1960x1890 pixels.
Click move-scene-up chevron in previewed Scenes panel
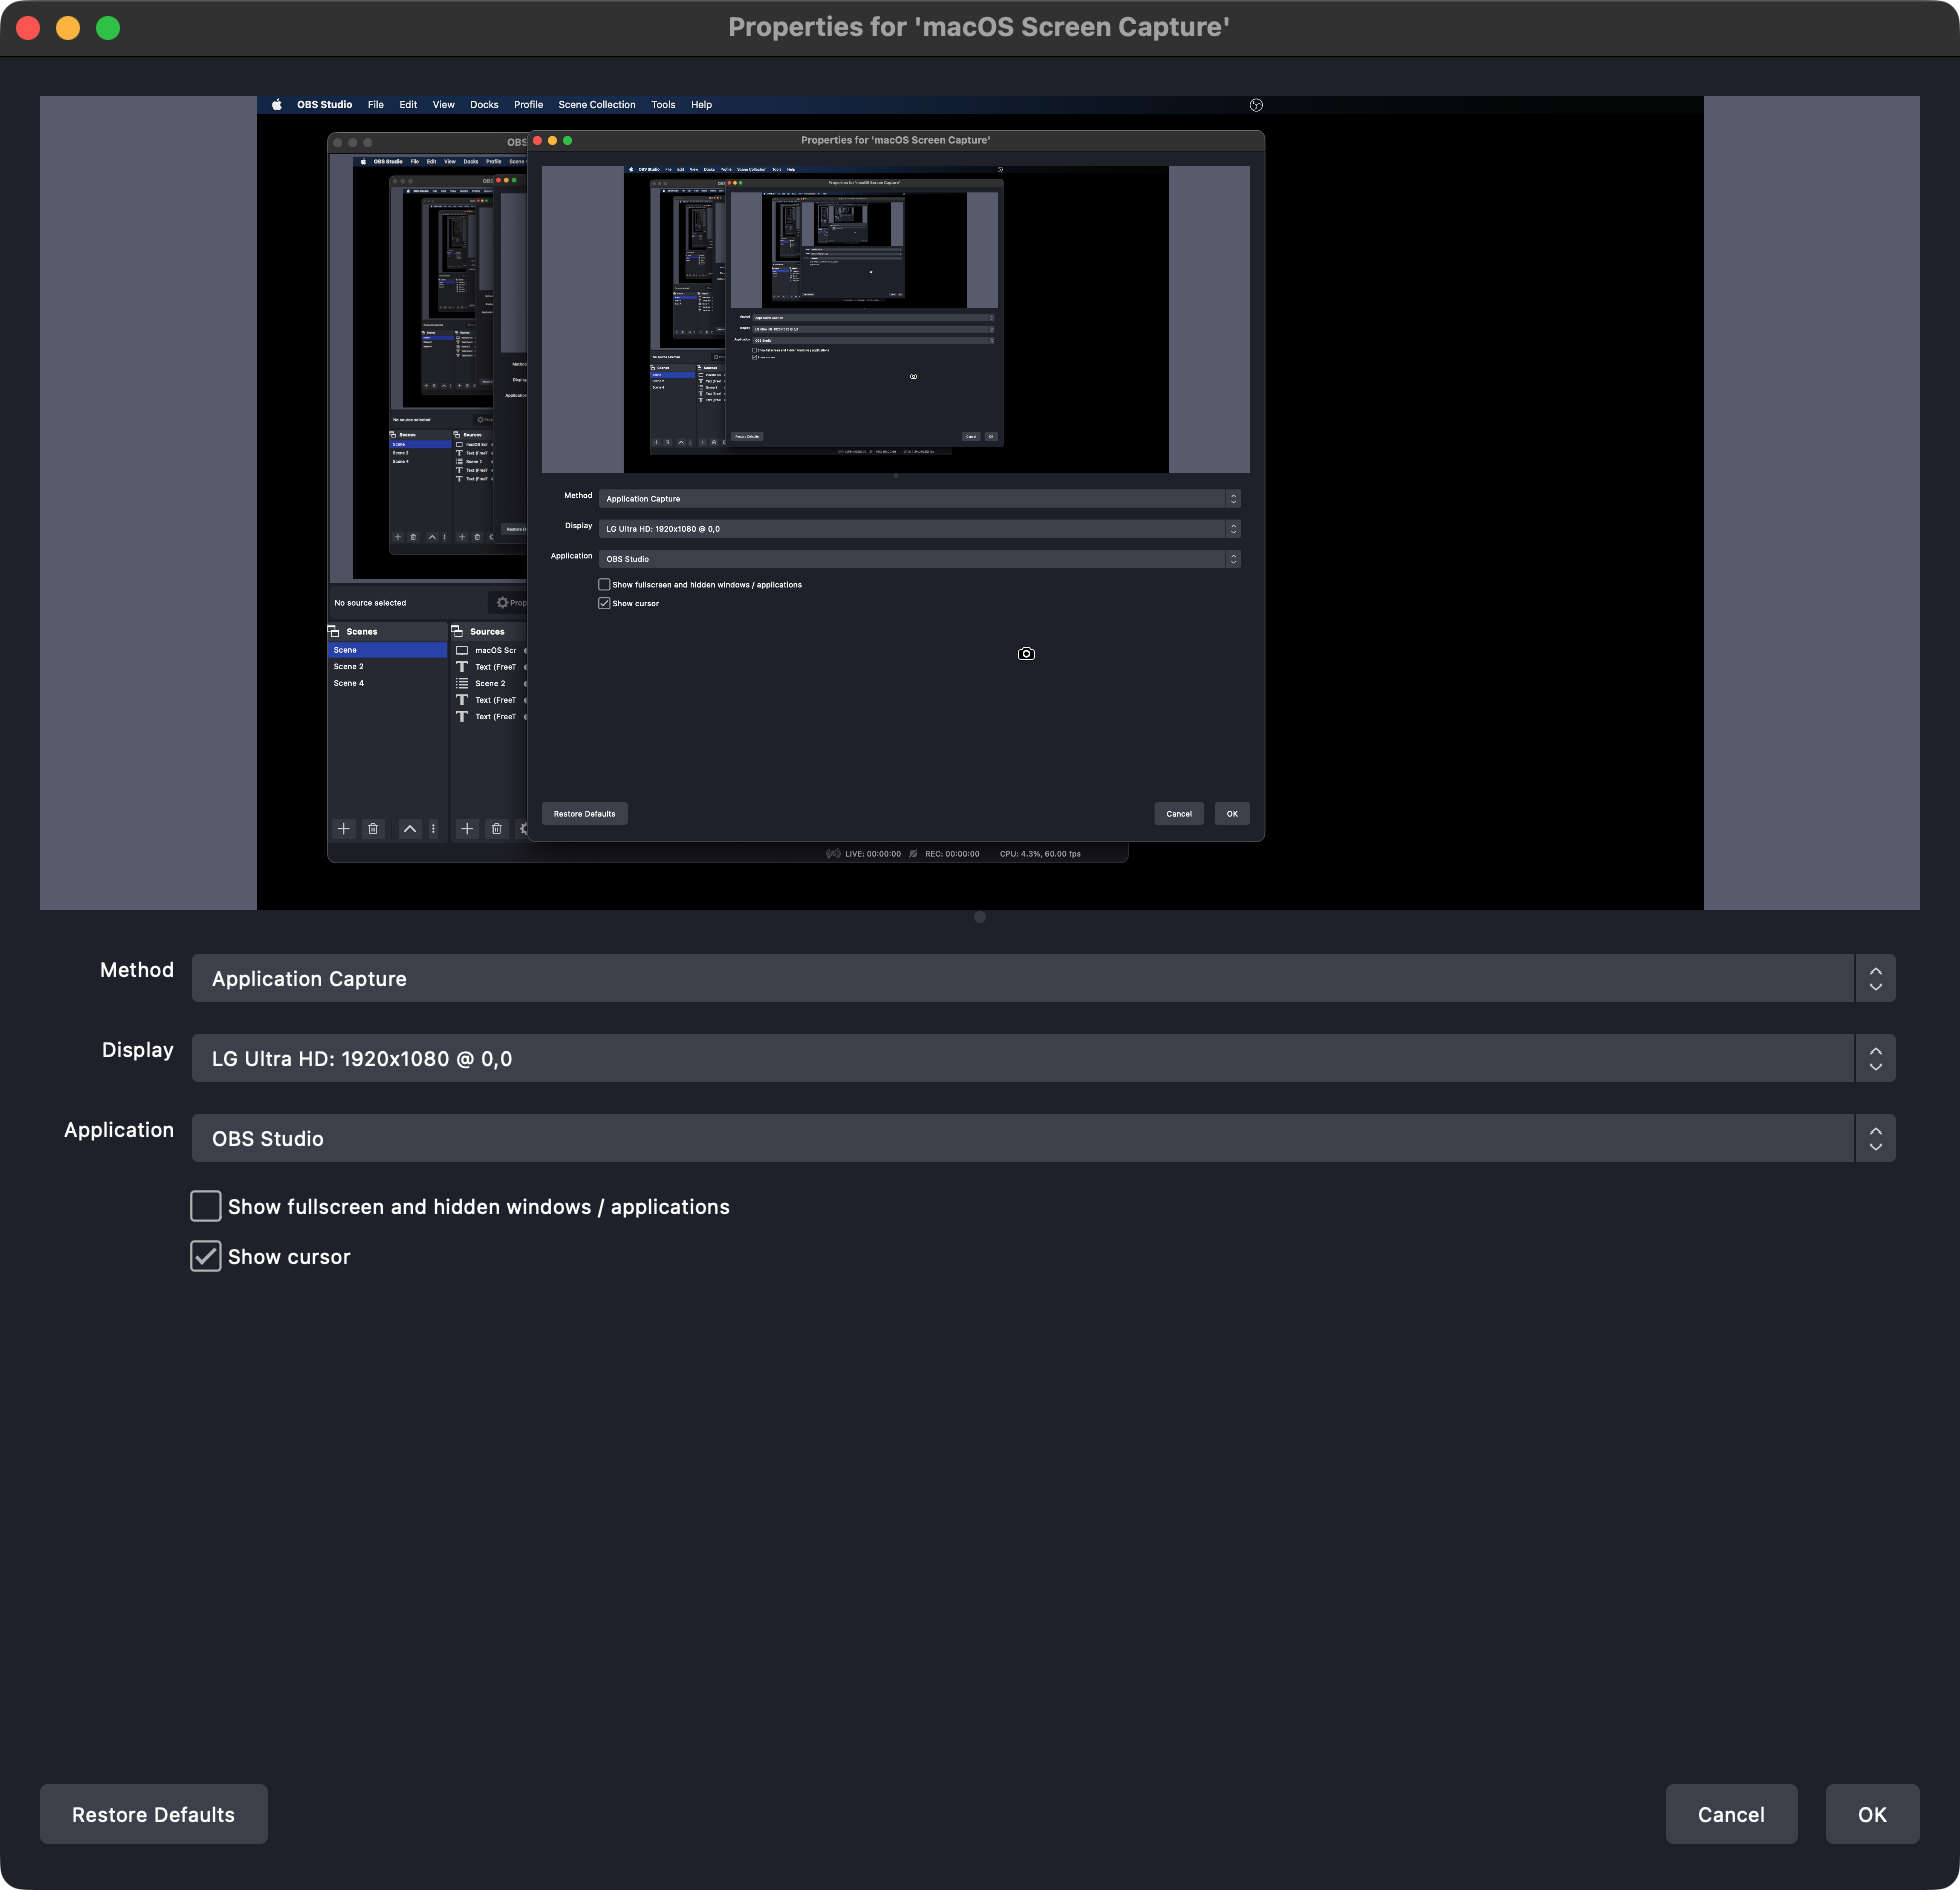(x=410, y=828)
